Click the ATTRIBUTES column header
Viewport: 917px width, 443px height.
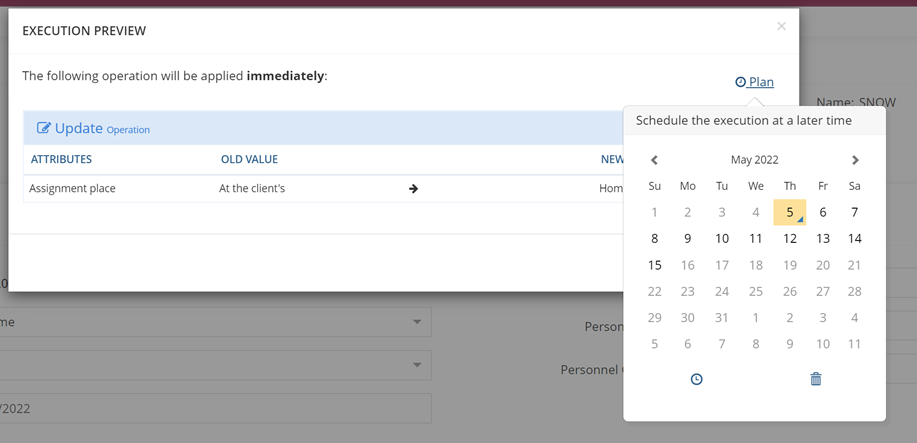[62, 159]
